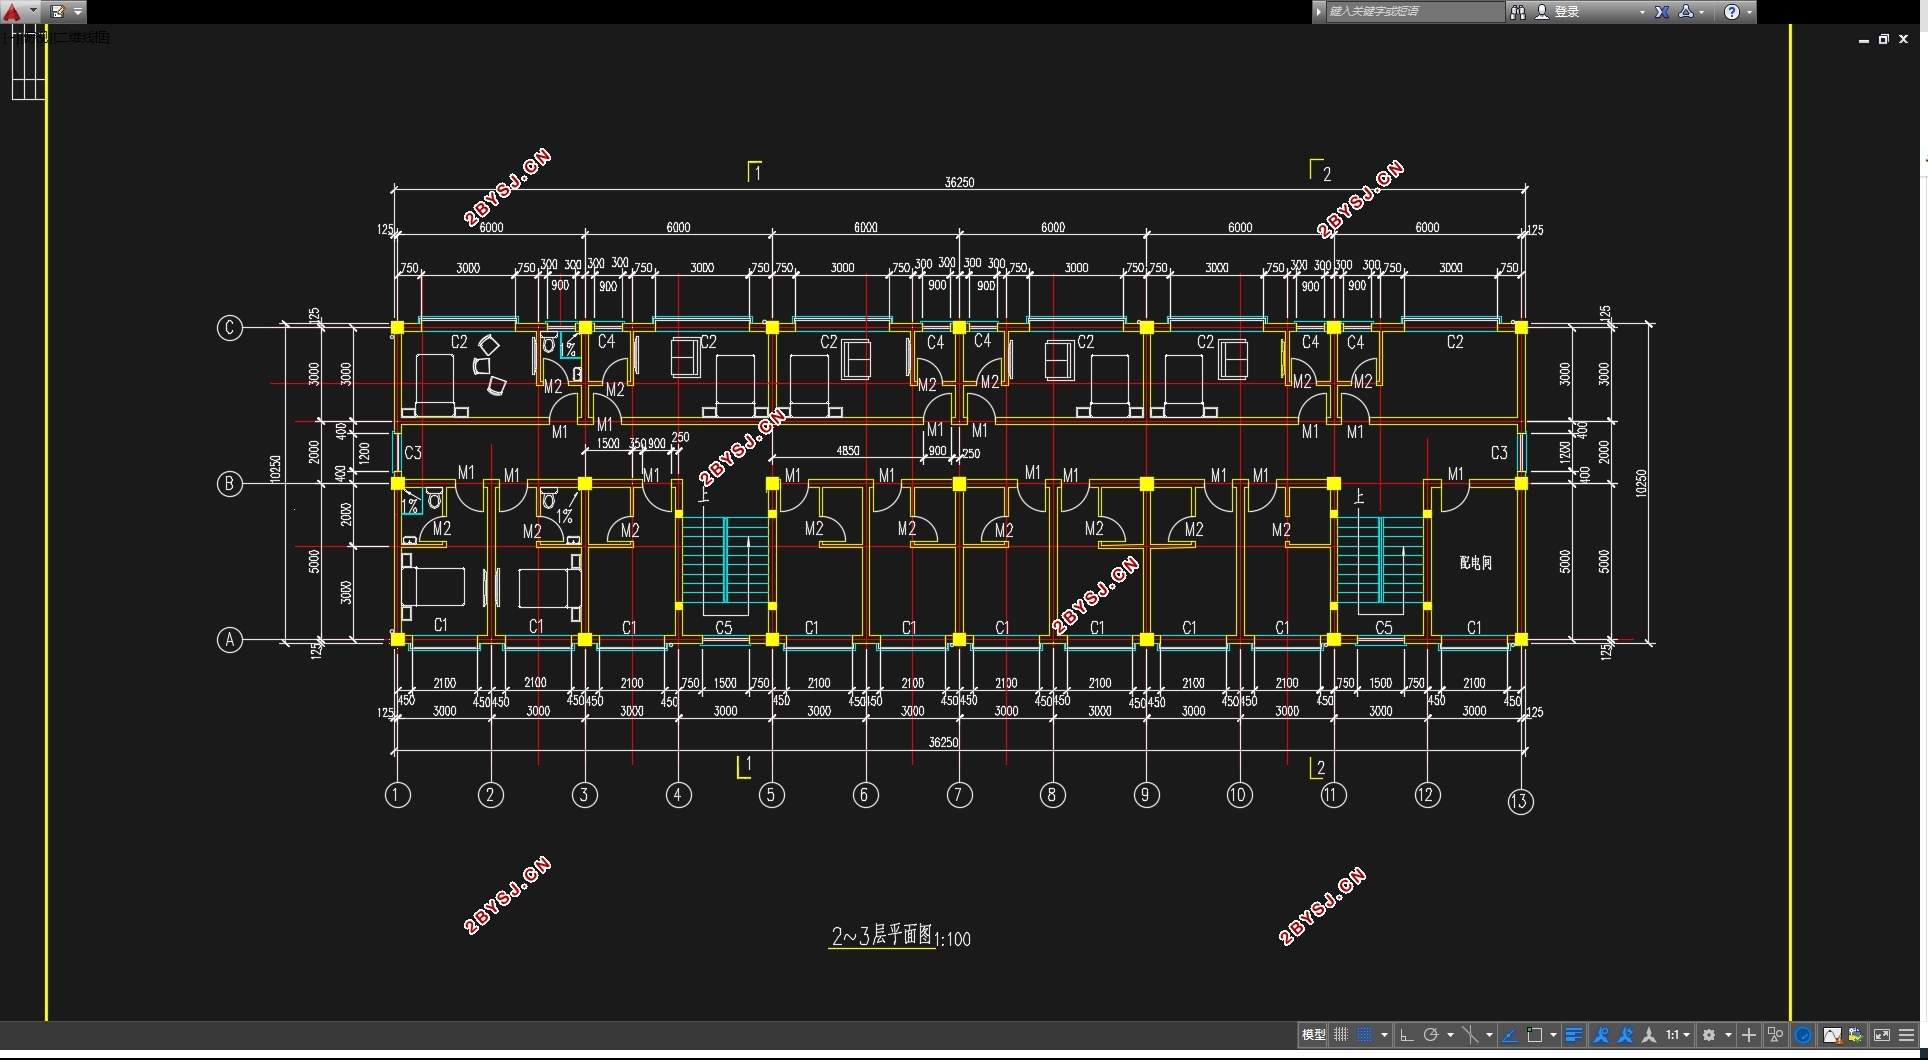Click the workspace switching gear icon
The image size is (1928, 1060).
(1709, 1035)
